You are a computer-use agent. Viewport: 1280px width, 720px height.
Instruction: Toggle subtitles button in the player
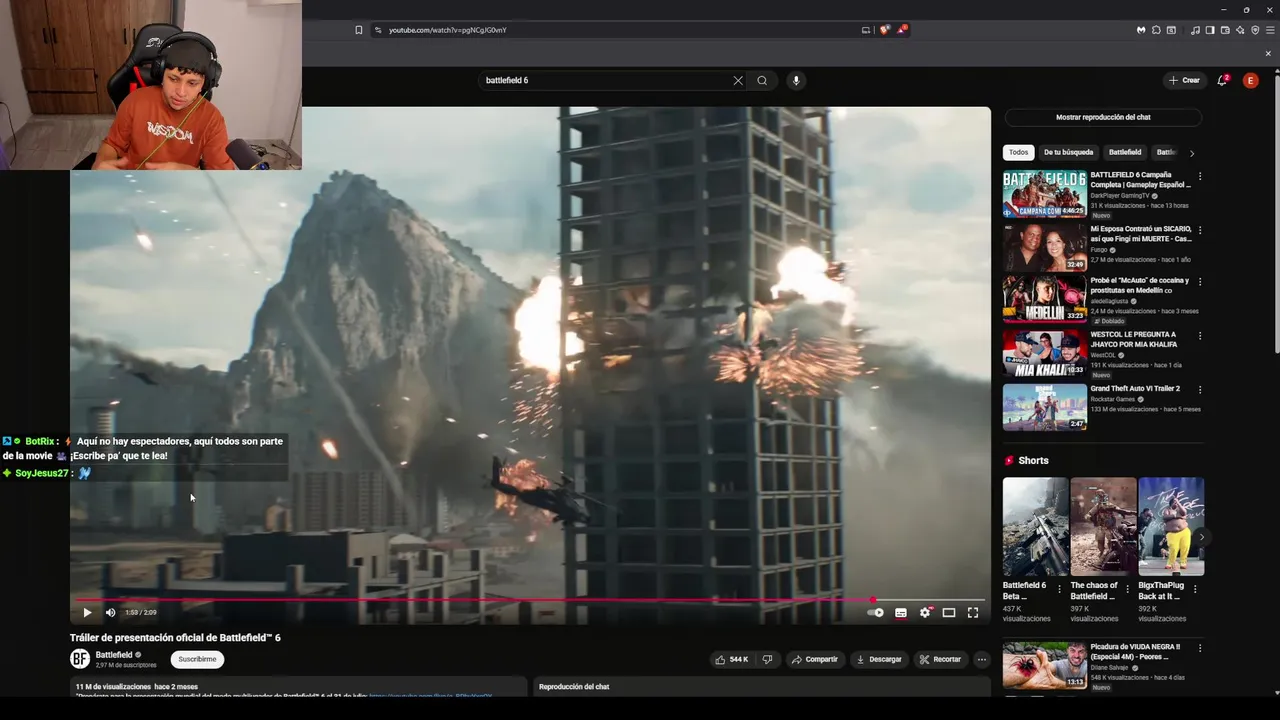point(901,613)
